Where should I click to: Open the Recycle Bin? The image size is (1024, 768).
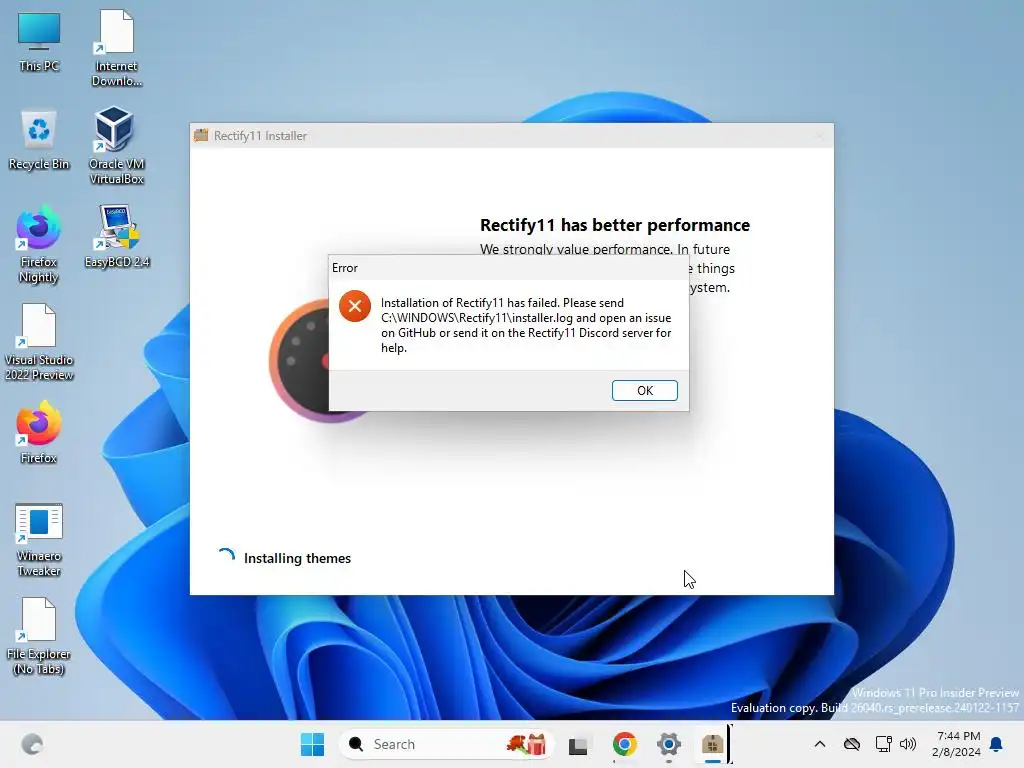(39, 140)
